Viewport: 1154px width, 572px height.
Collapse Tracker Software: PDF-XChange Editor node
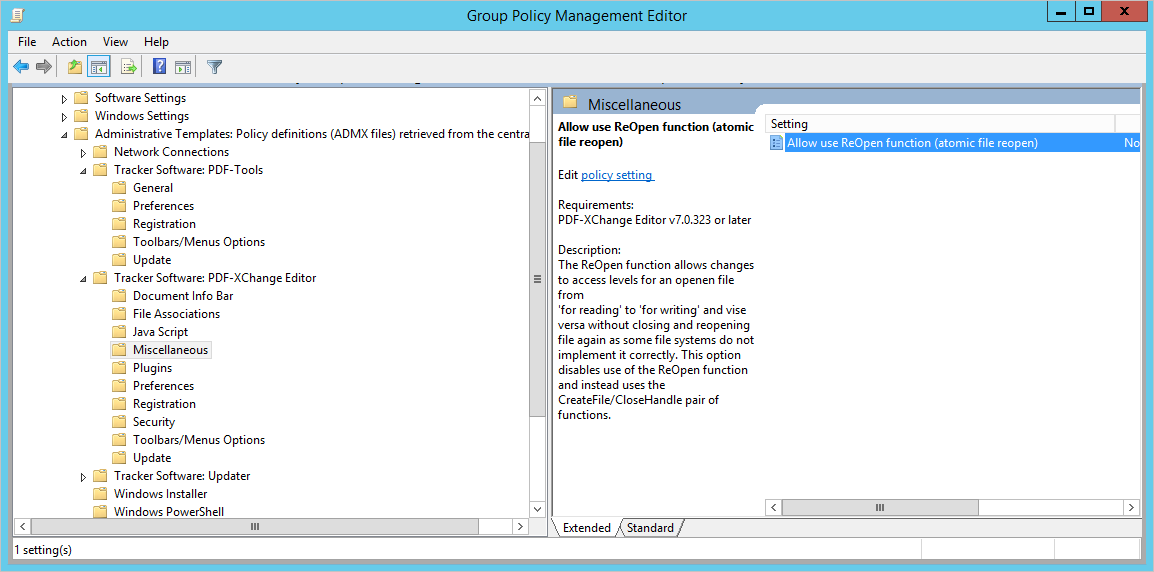(x=83, y=278)
